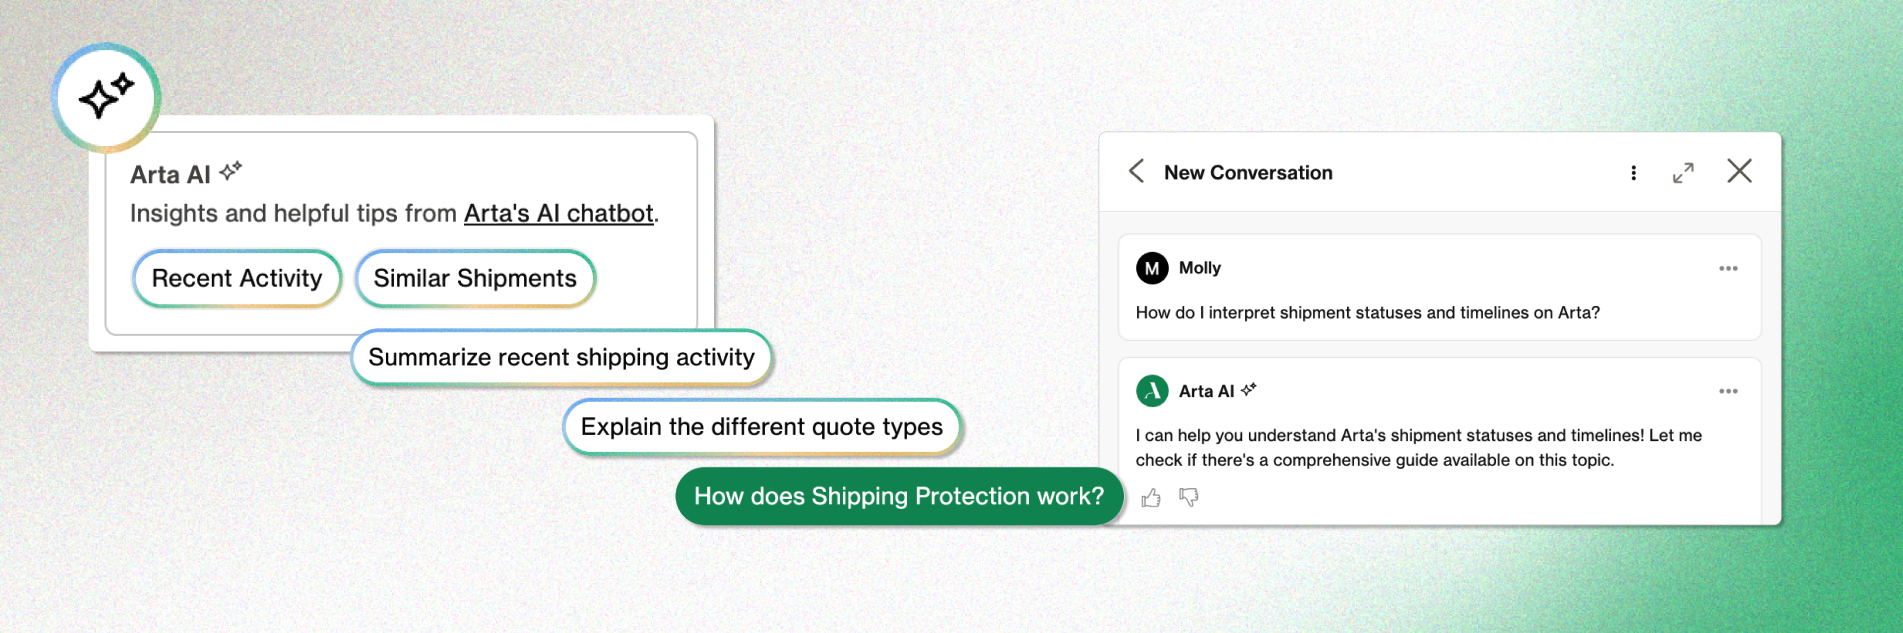Give the response a thumbs up
Image resolution: width=1903 pixels, height=633 pixels.
tap(1151, 497)
